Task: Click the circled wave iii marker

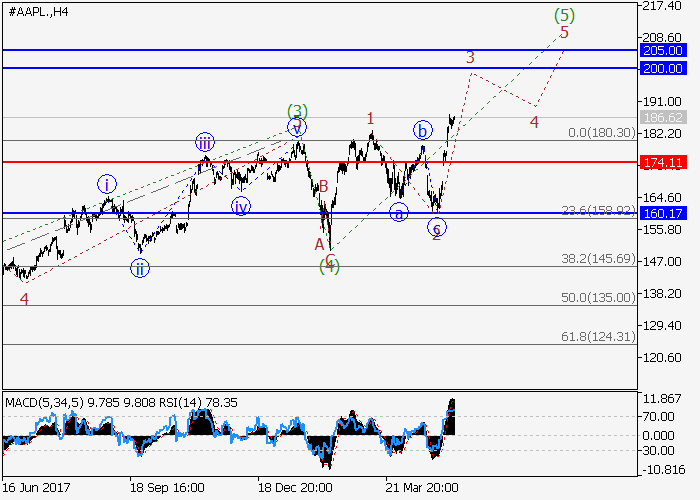Action: point(204,141)
